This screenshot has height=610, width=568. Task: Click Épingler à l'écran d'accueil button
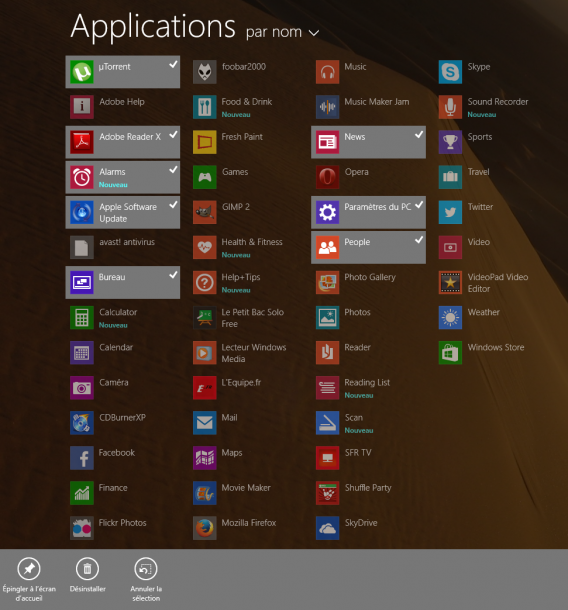[29, 580]
